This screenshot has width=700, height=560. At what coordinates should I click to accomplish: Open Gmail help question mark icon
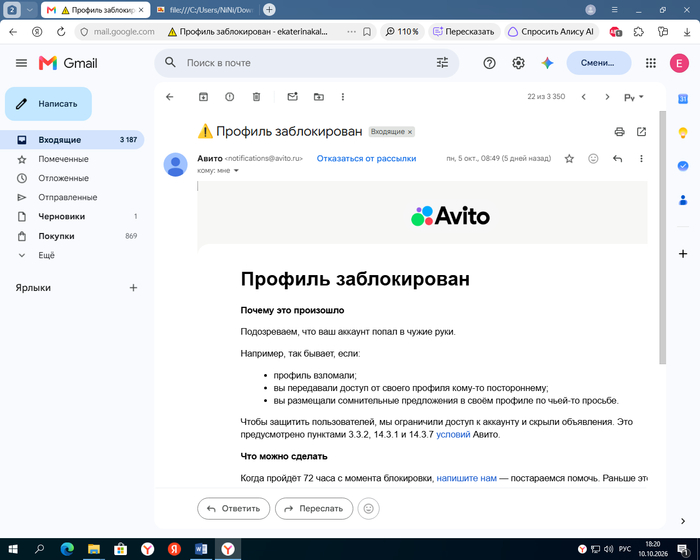489,63
